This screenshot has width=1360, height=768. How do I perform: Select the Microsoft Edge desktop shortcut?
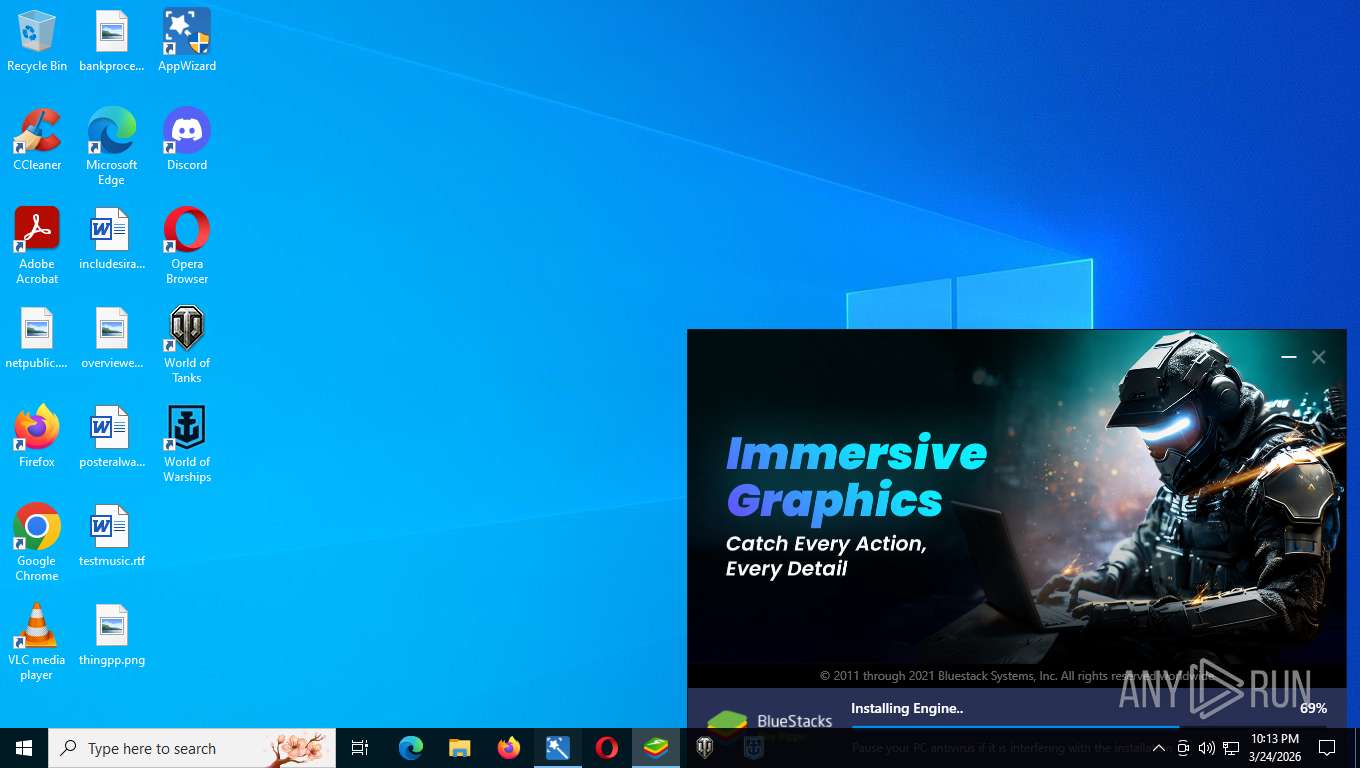112,147
